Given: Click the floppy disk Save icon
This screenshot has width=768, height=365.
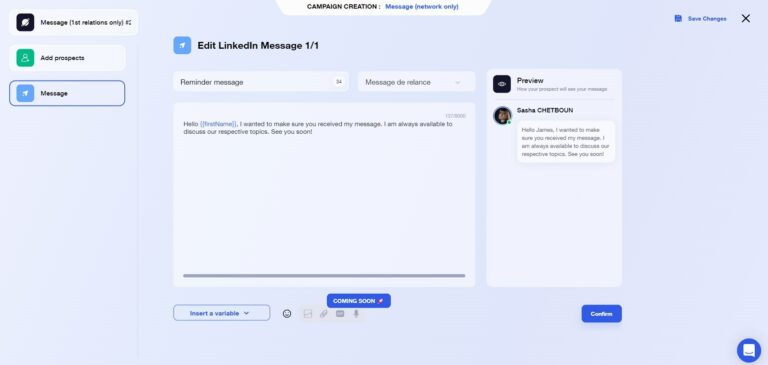Looking at the screenshot, I should click(x=678, y=19).
